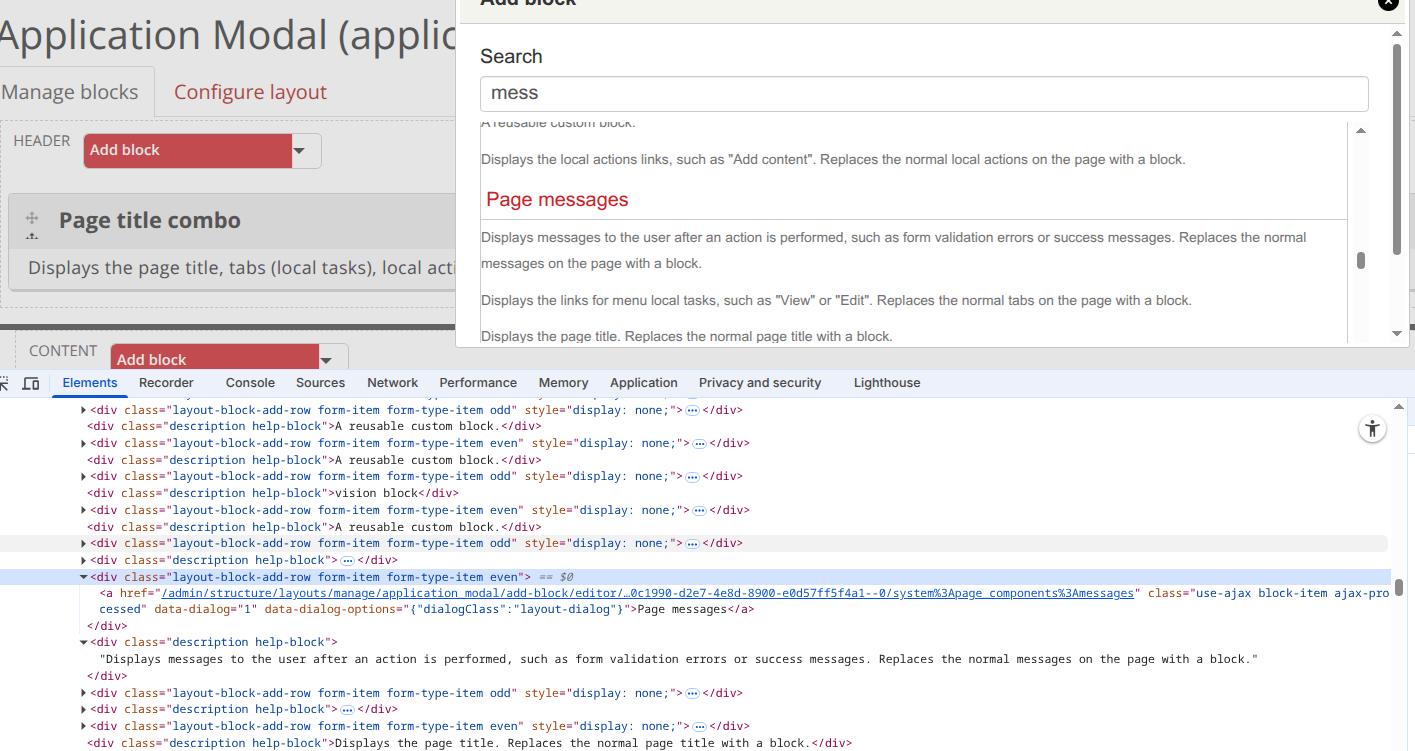Click the Page title combo heading
This screenshot has height=751, width=1415.
click(150, 220)
